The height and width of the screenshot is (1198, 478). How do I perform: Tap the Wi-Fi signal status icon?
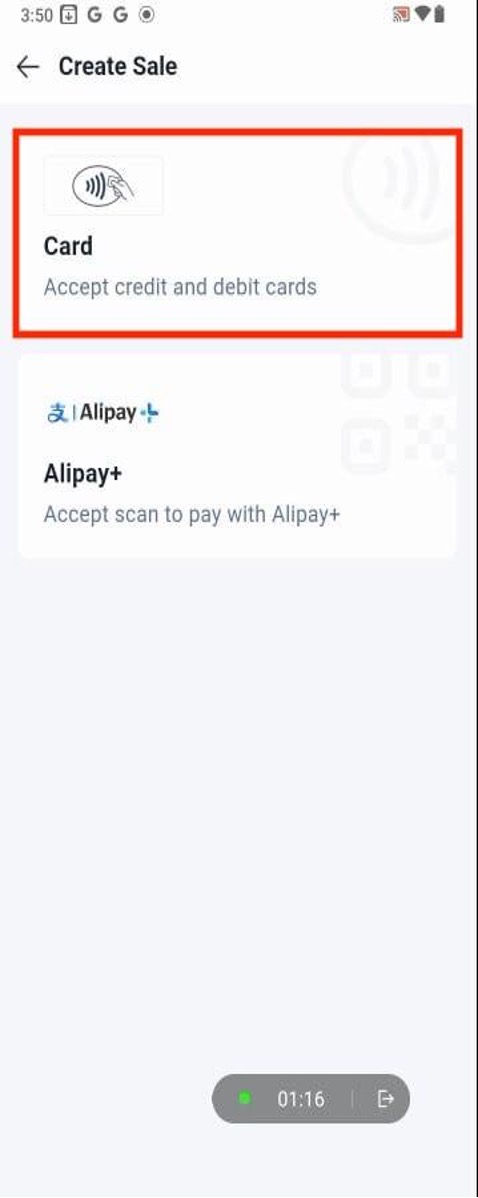click(421, 15)
